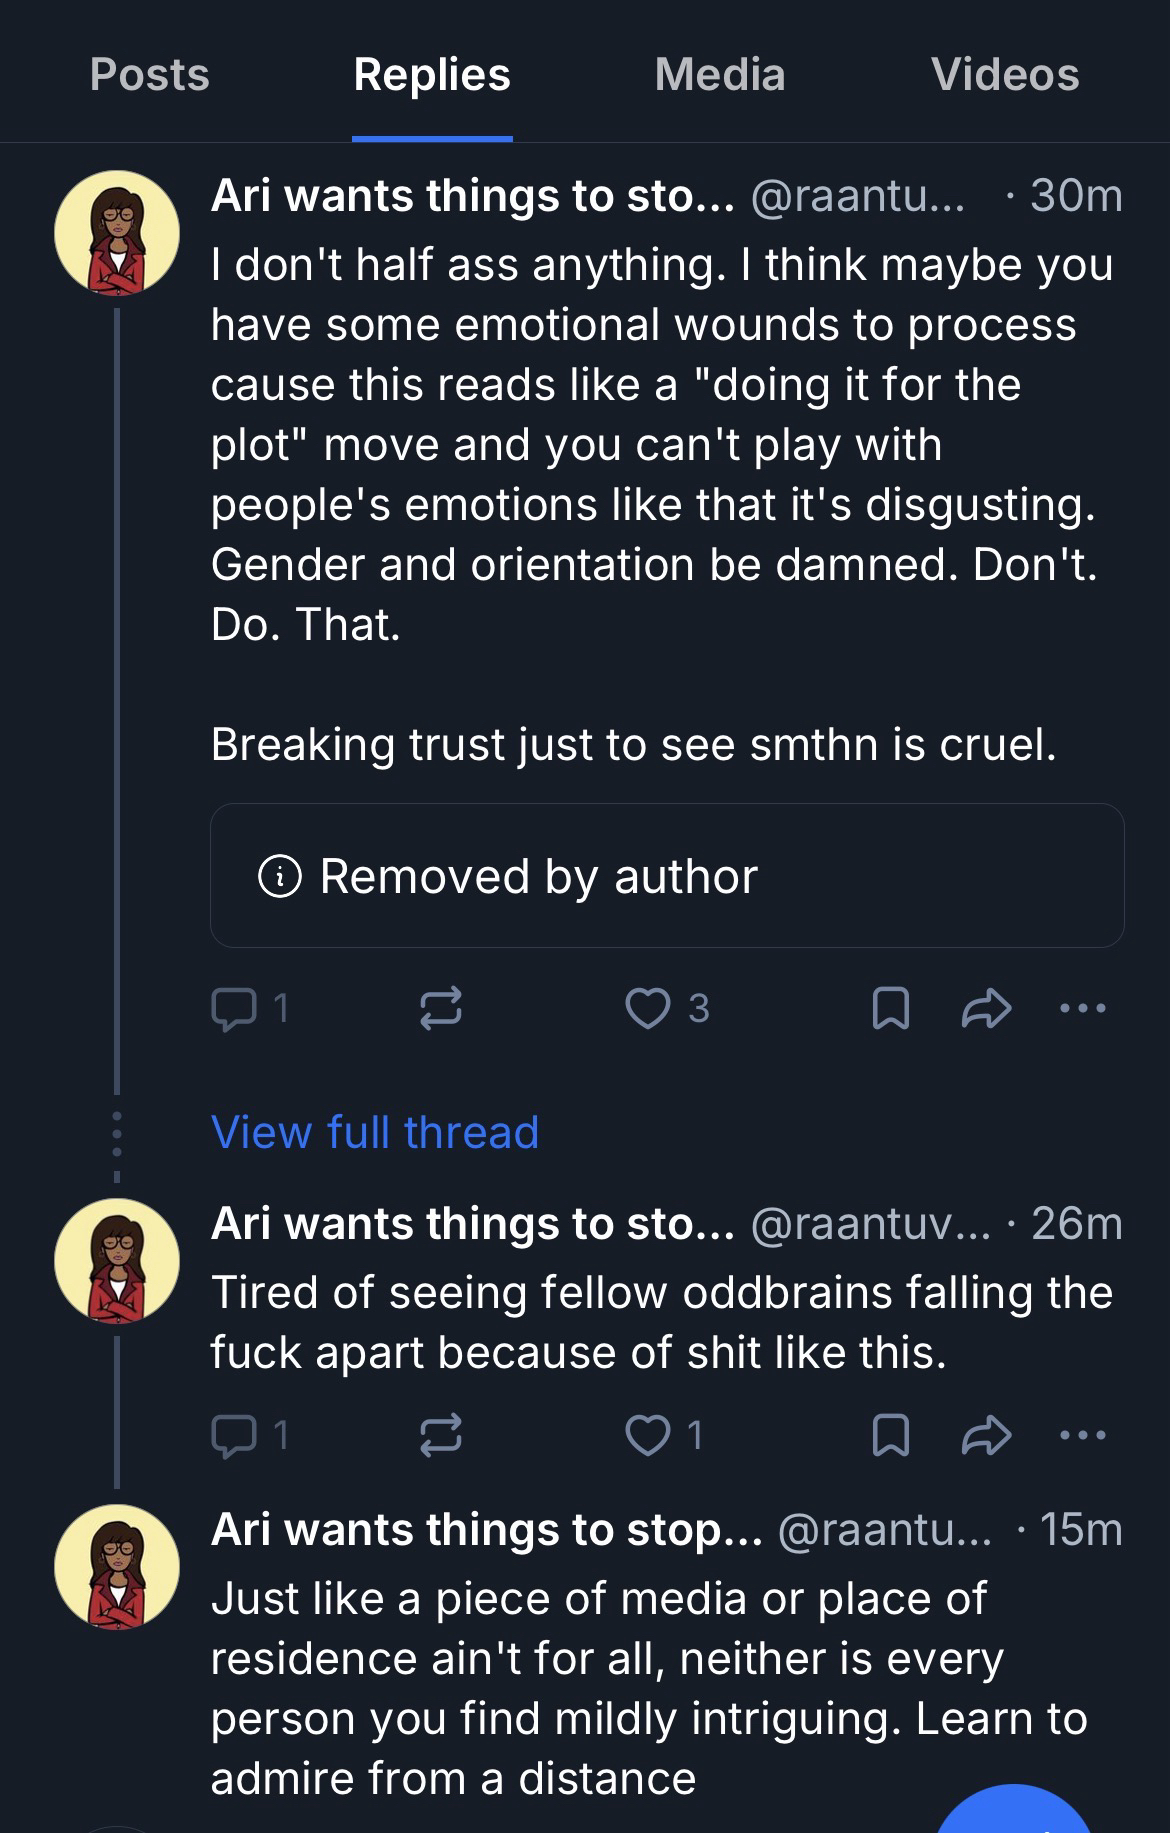Open more options on the 26m post
Viewport: 1170px width, 1833px height.
1083,1436
